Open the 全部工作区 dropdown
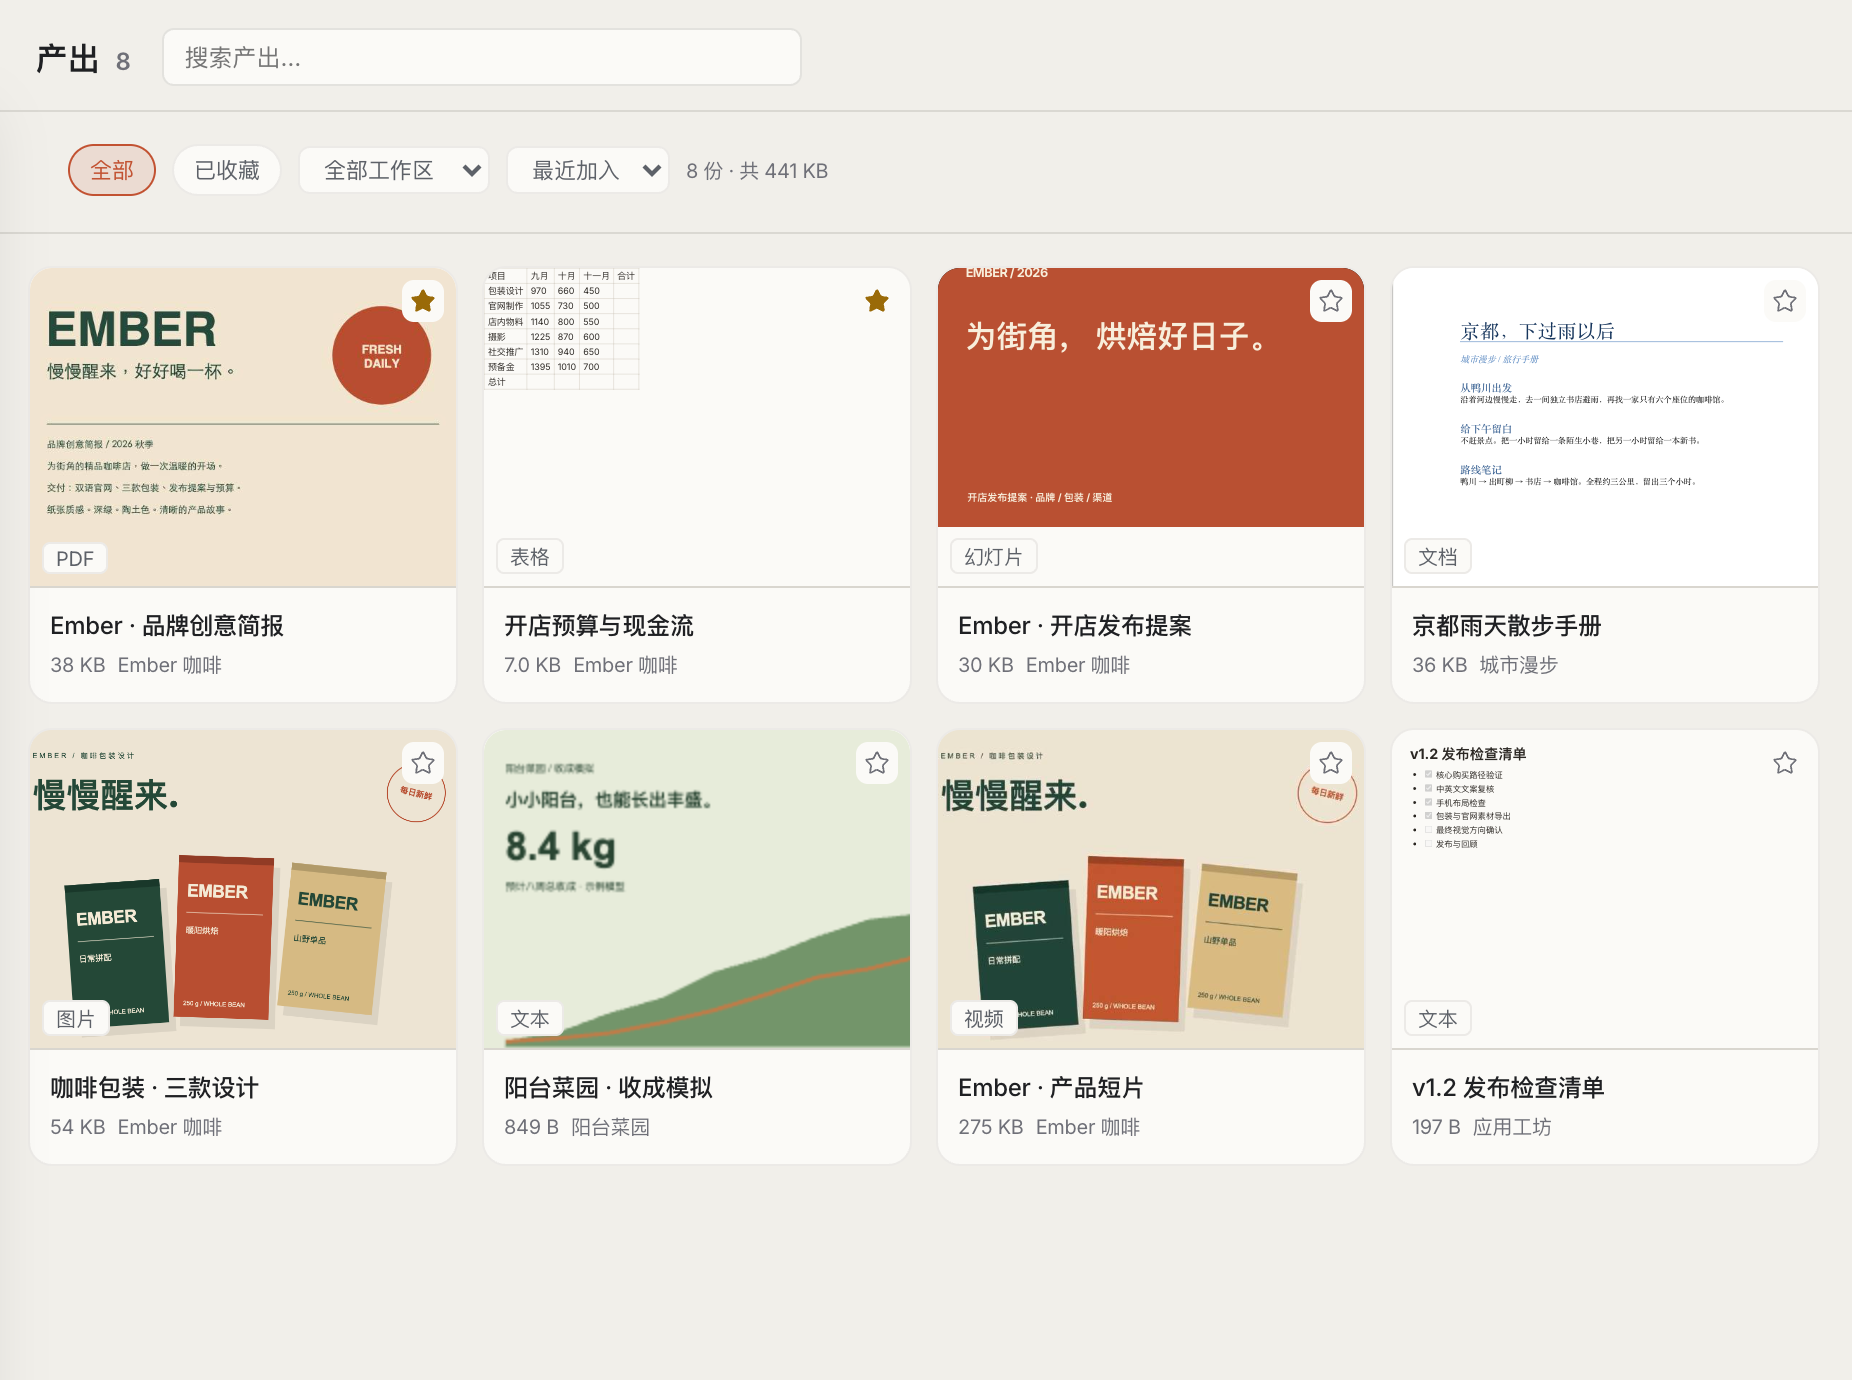 [x=394, y=170]
